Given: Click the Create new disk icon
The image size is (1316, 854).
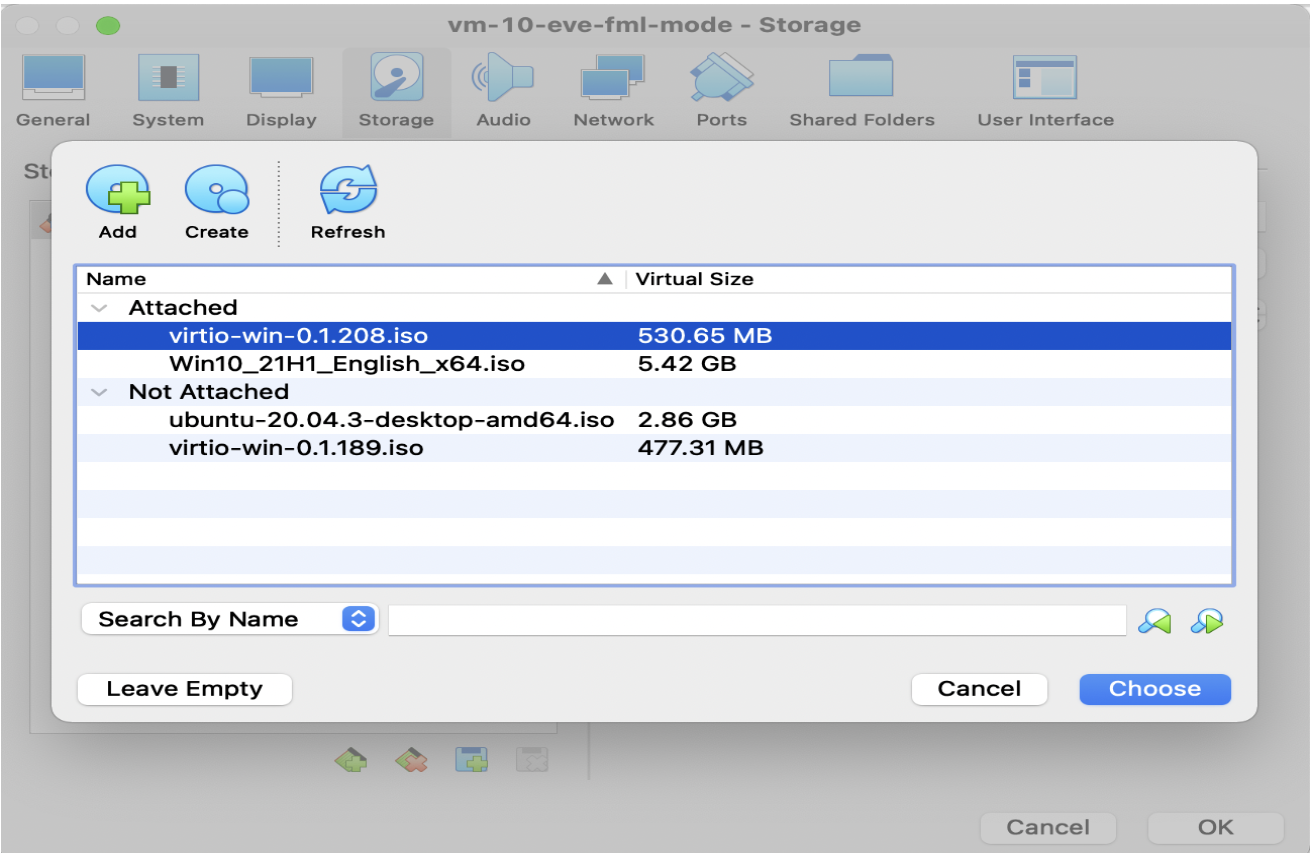Looking at the screenshot, I should click(216, 192).
